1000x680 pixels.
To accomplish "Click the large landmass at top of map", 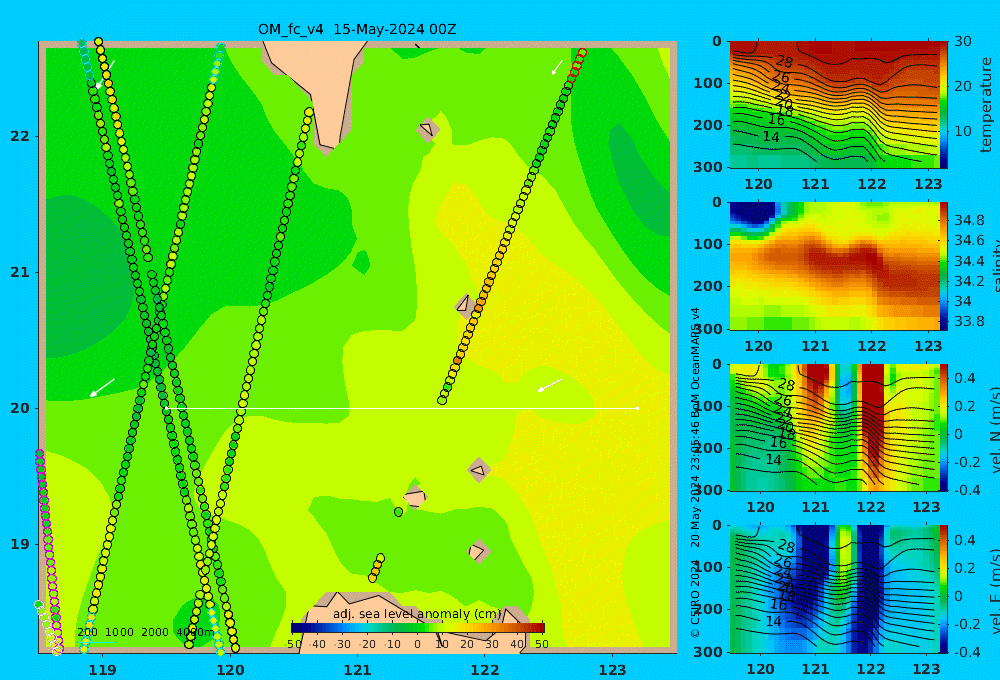I will click(317, 91).
